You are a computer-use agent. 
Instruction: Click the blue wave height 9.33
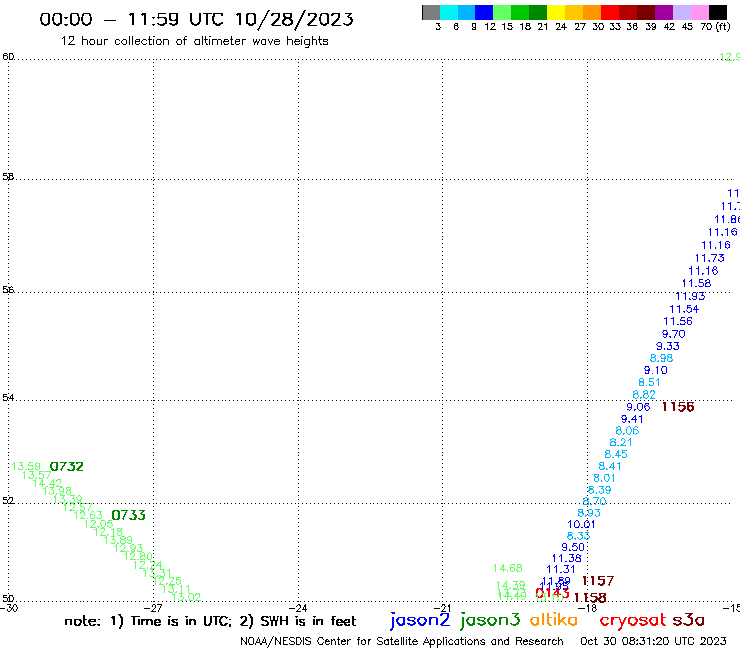point(668,346)
